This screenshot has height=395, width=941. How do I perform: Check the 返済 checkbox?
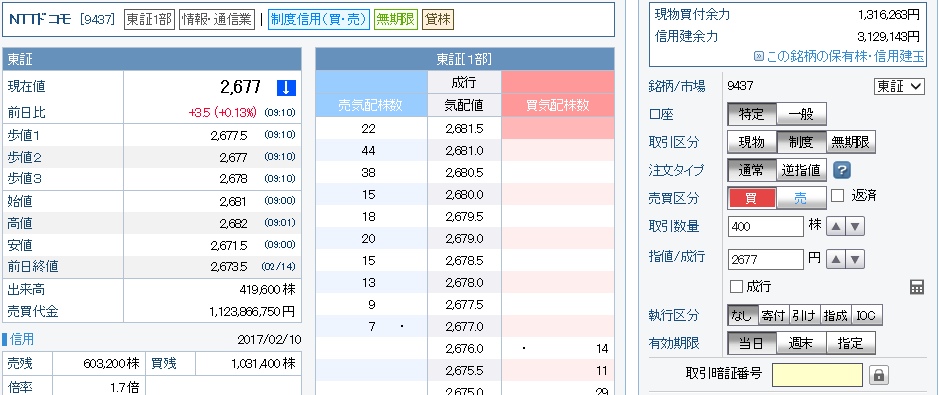(x=838, y=195)
